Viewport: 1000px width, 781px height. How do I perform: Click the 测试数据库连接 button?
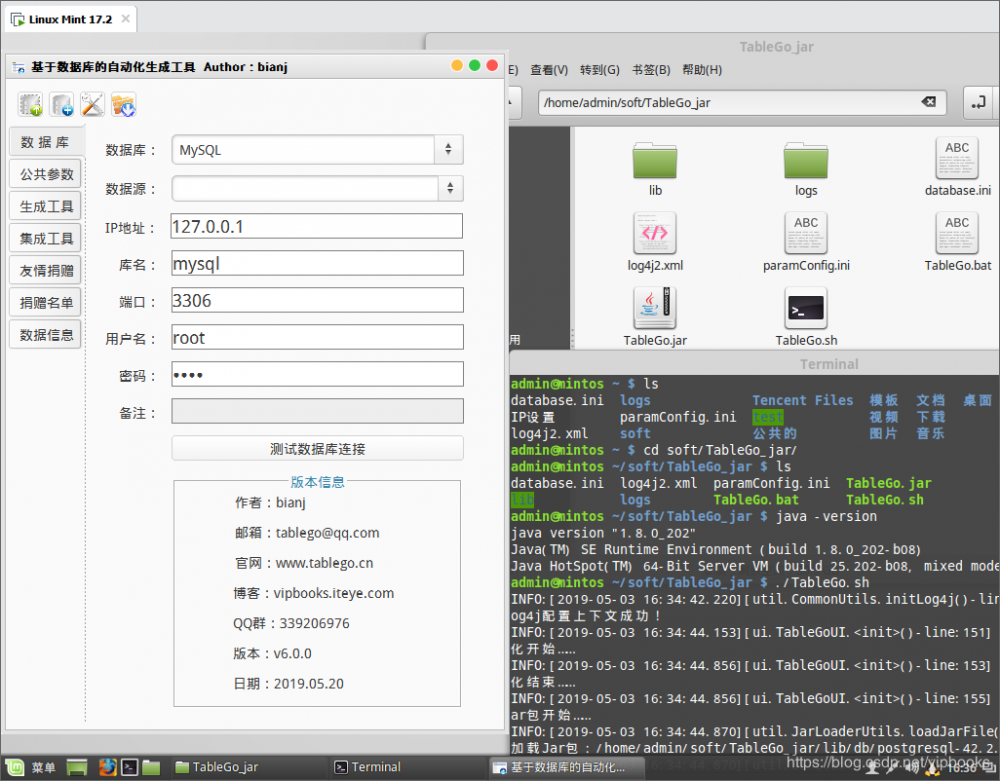[x=317, y=449]
